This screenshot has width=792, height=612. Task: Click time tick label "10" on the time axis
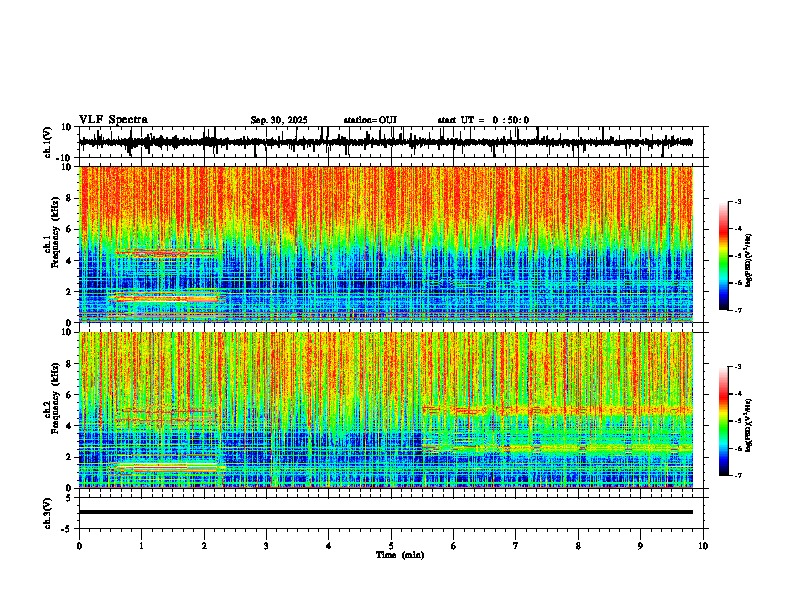[x=703, y=546]
